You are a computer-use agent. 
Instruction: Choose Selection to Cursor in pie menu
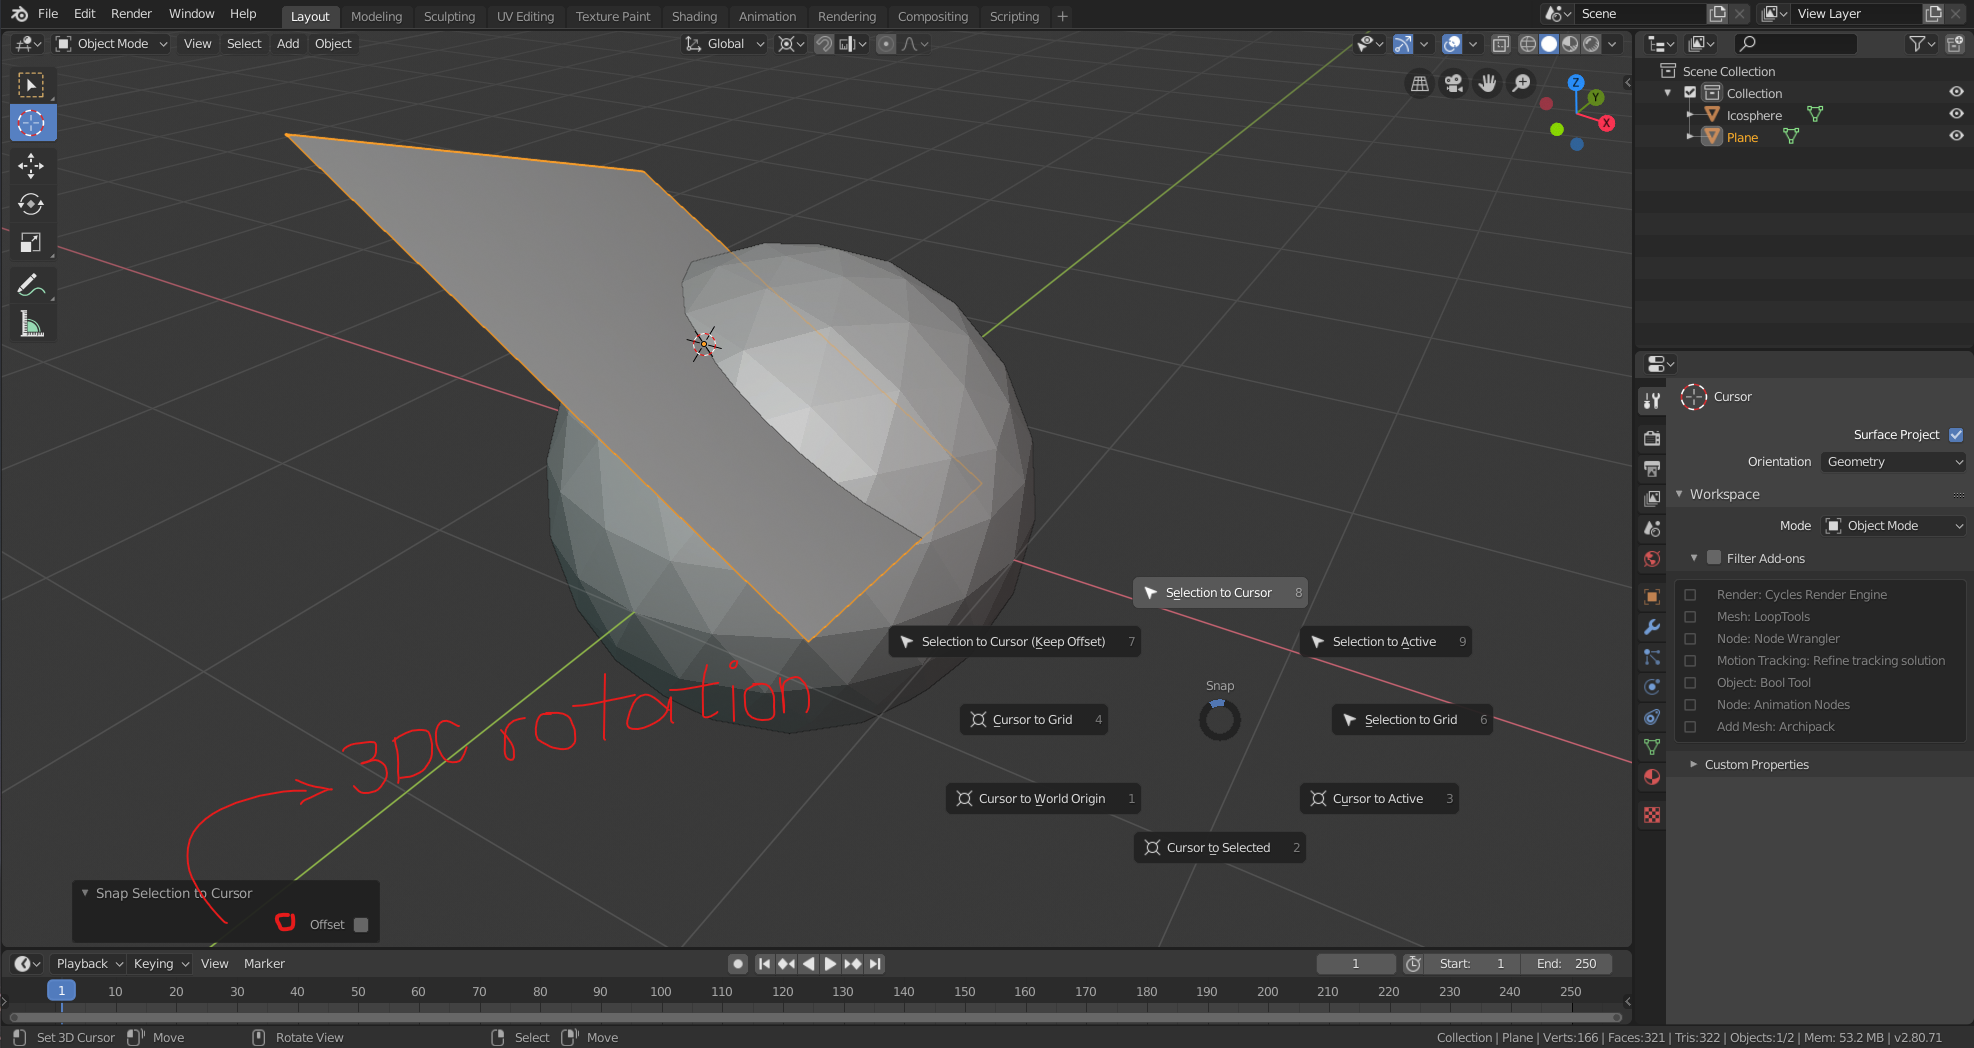click(1219, 593)
